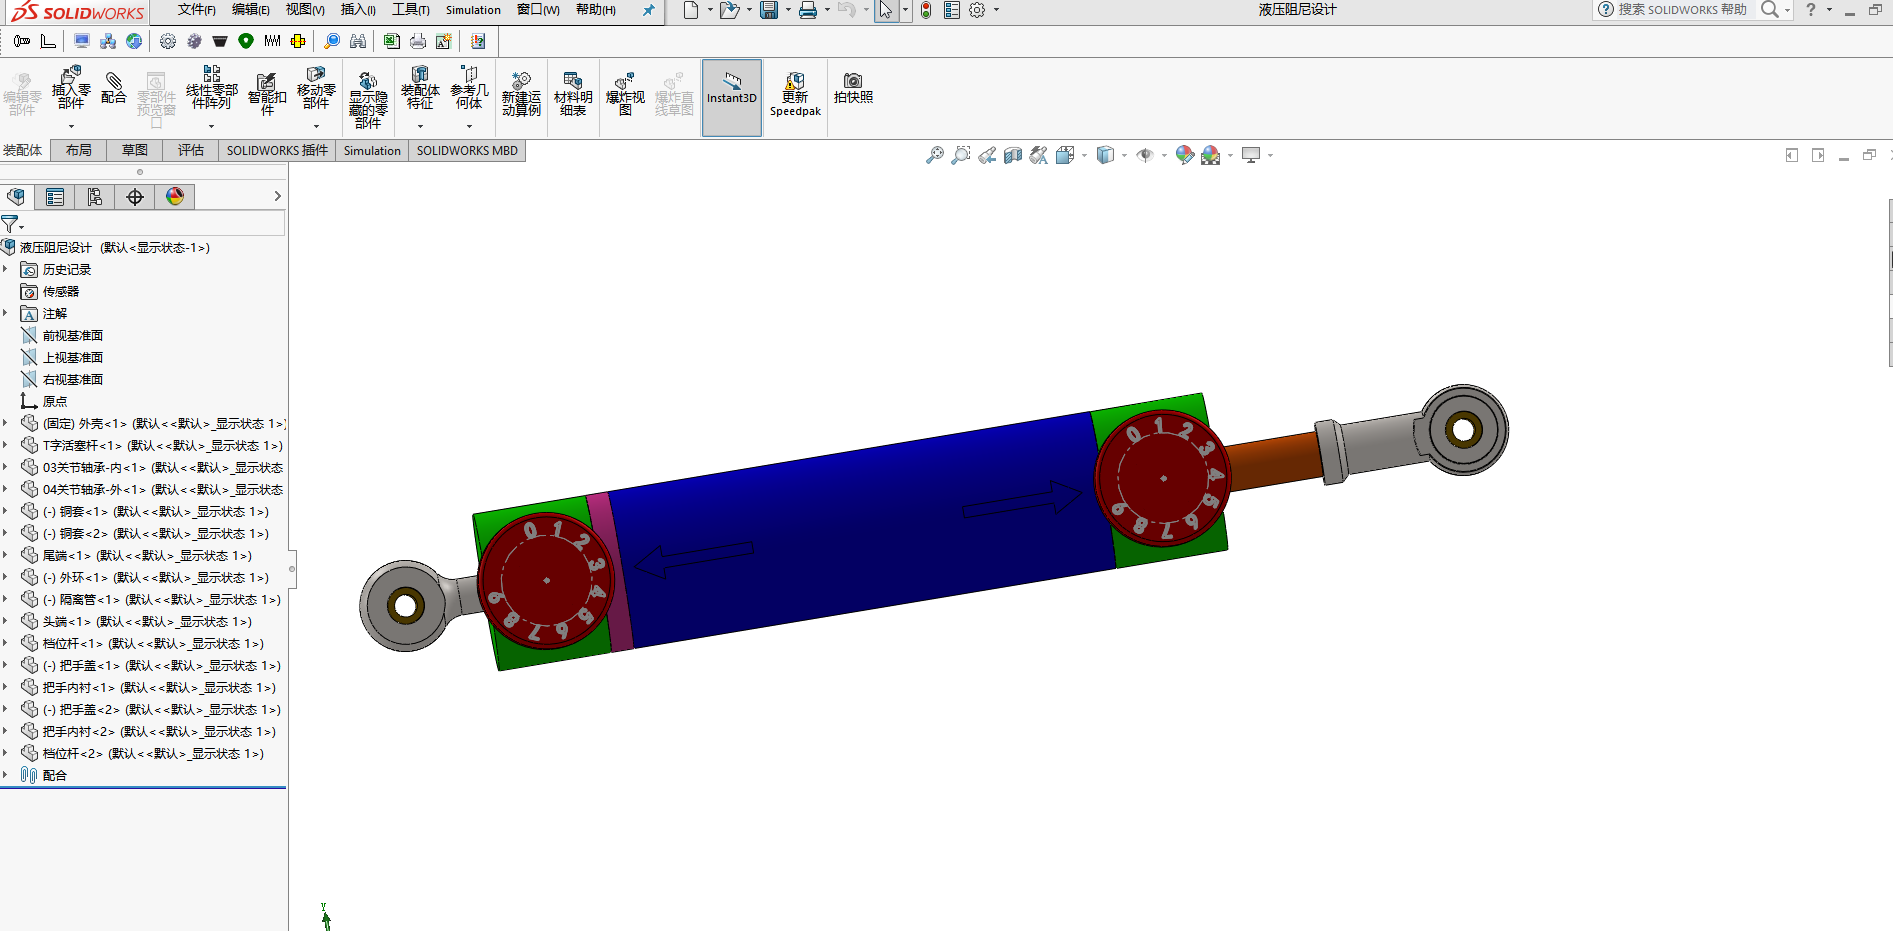
Task: Open the Options gear icon in the title bar
Action: point(977,10)
